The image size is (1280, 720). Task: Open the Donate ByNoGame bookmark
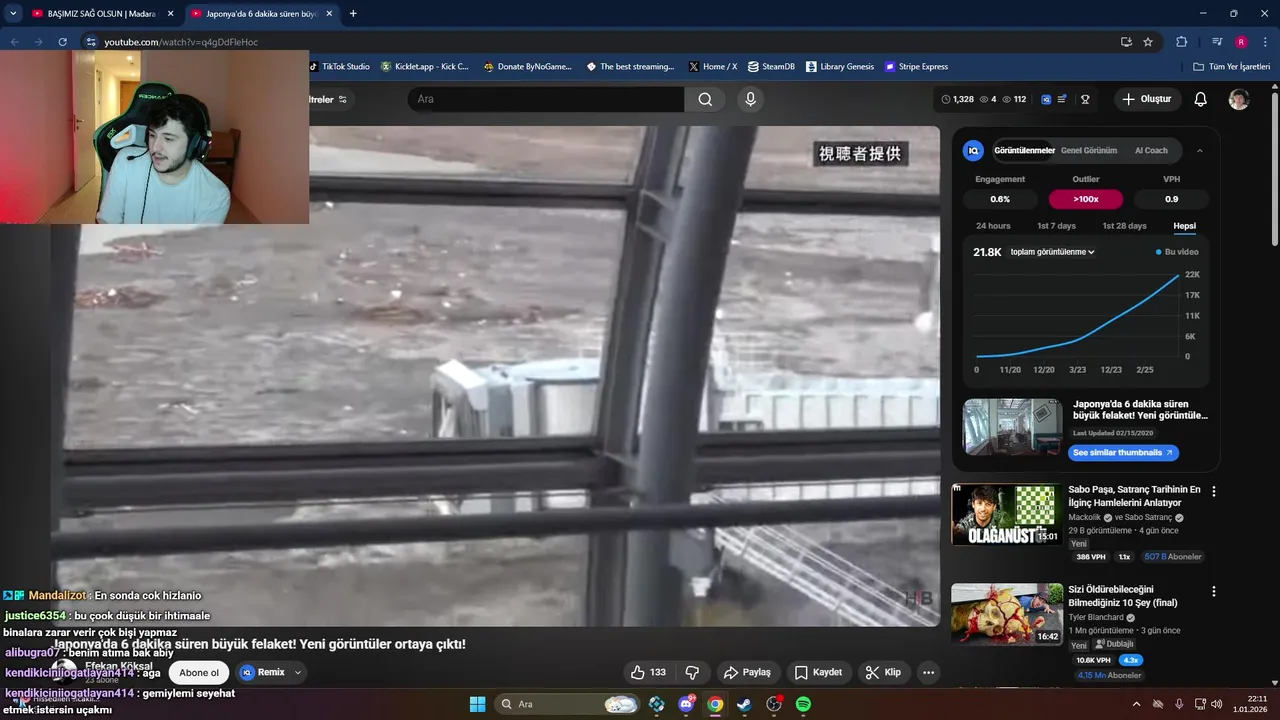pyautogui.click(x=527, y=67)
